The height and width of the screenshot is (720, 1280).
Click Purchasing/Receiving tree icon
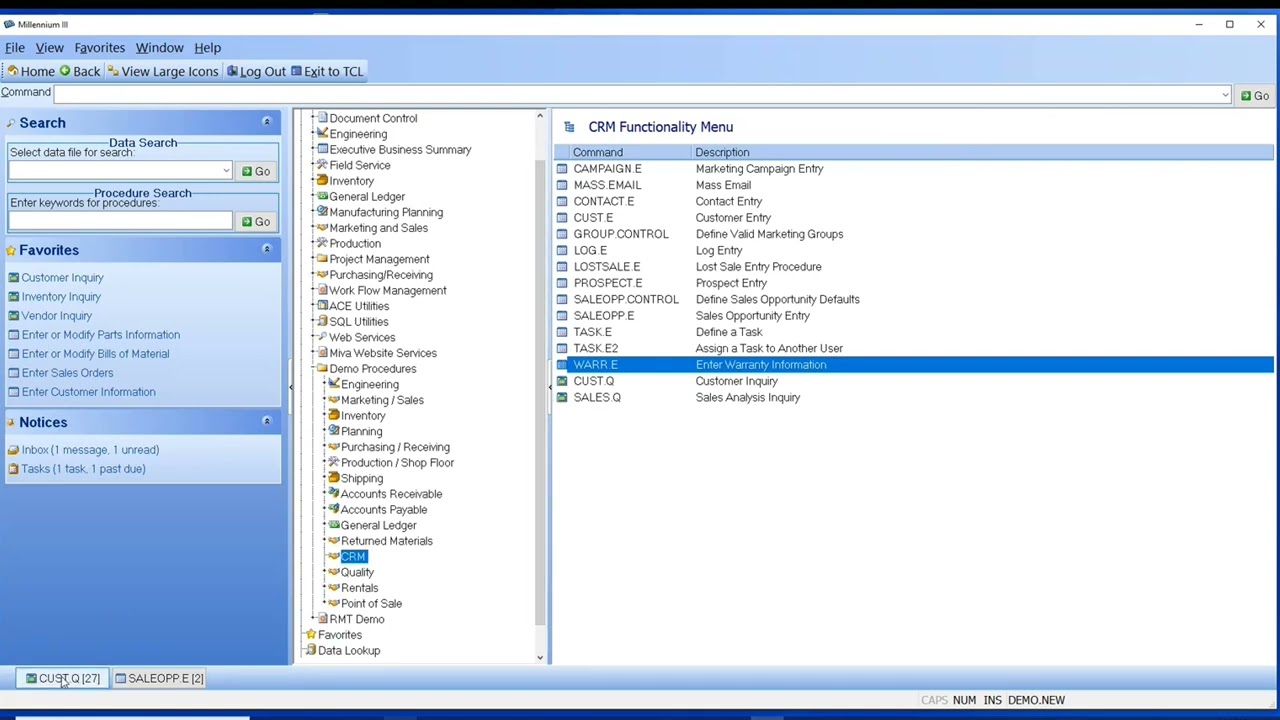click(x=322, y=274)
